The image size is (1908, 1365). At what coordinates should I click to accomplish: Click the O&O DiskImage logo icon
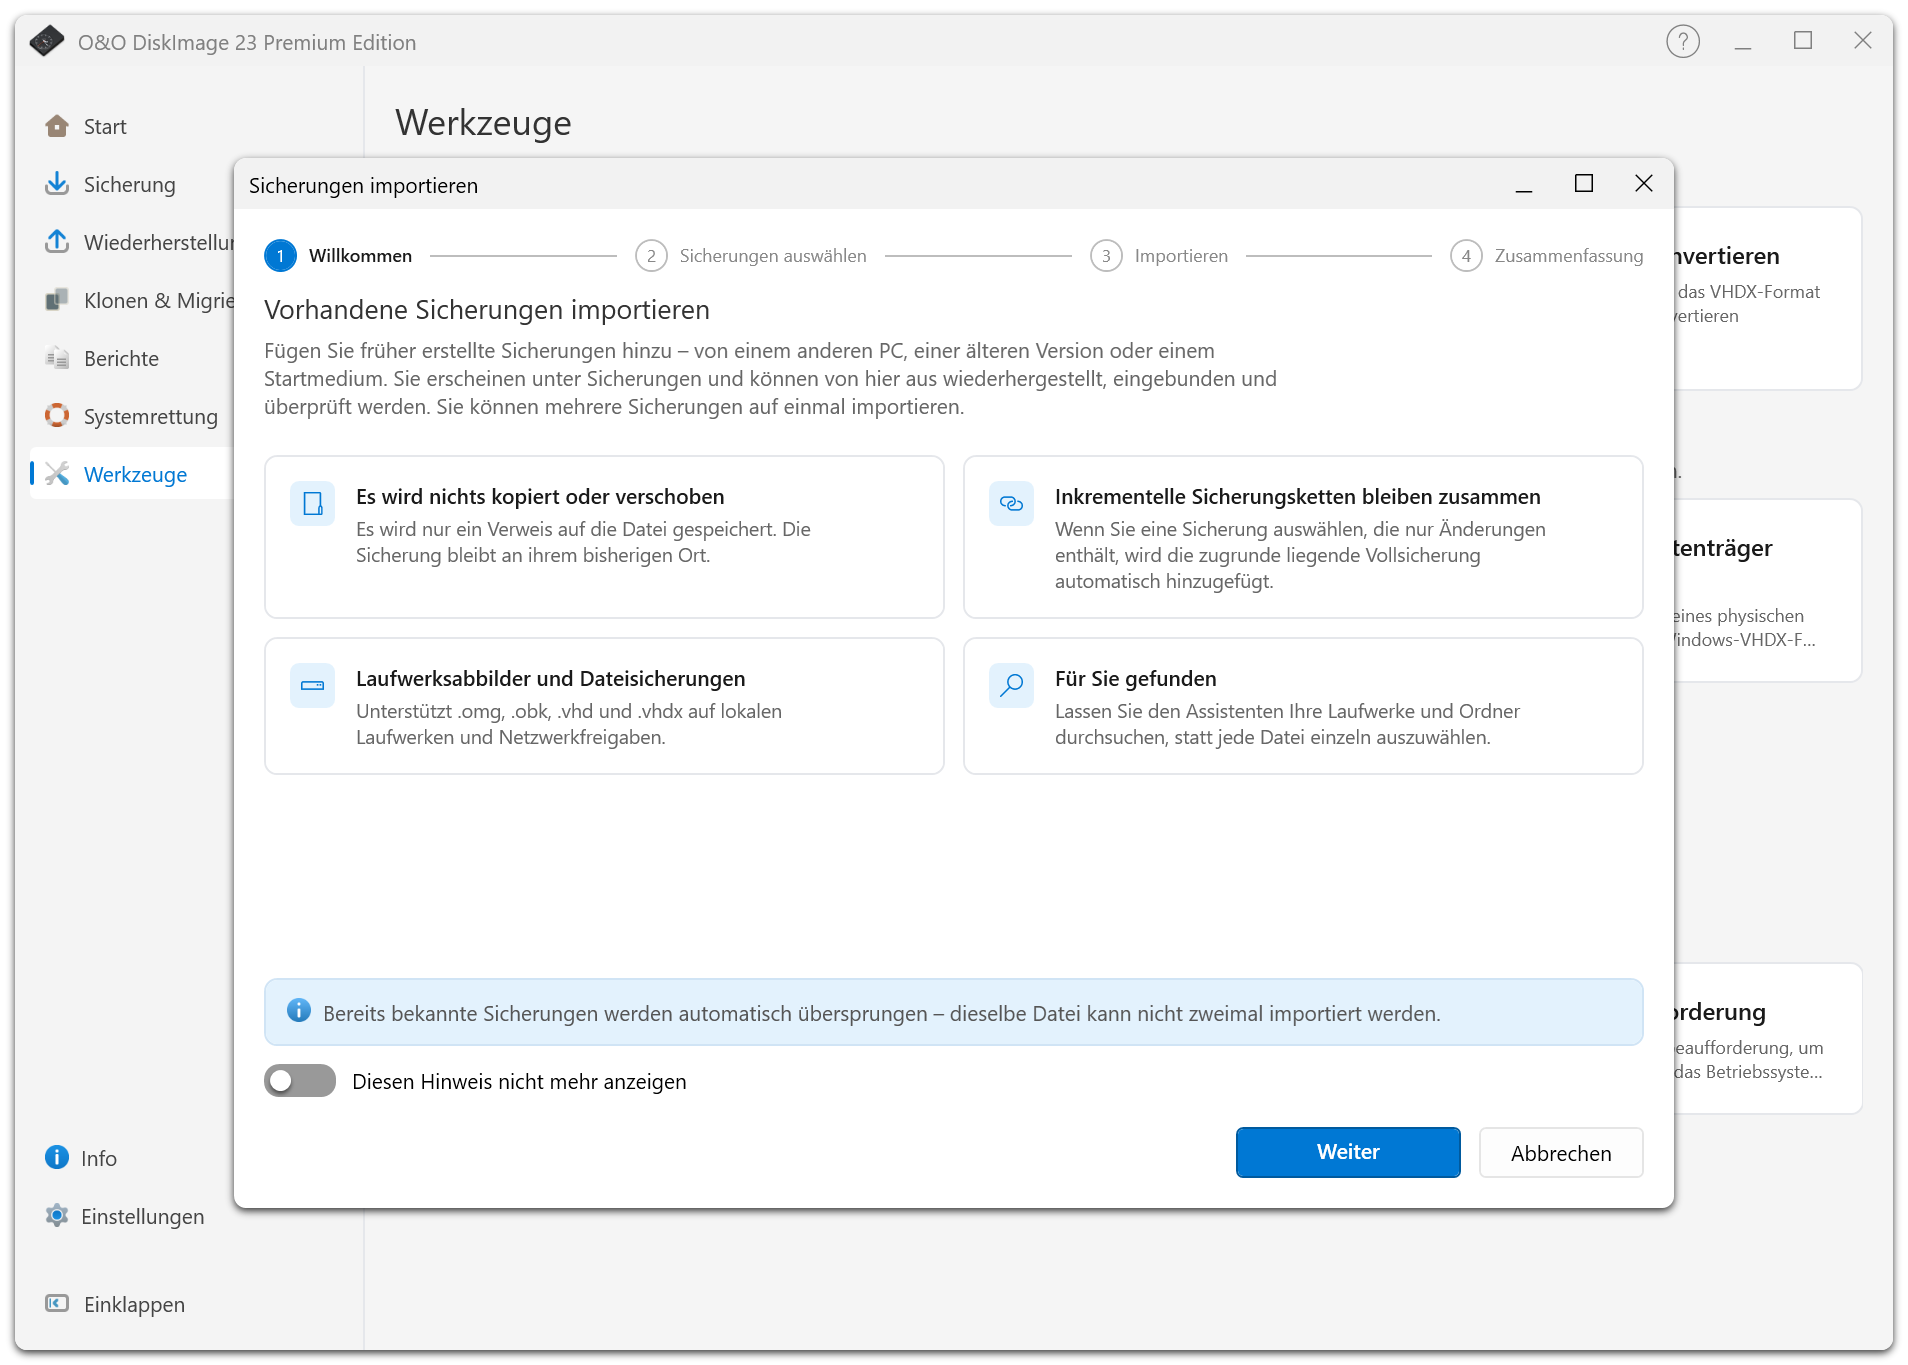point(47,42)
